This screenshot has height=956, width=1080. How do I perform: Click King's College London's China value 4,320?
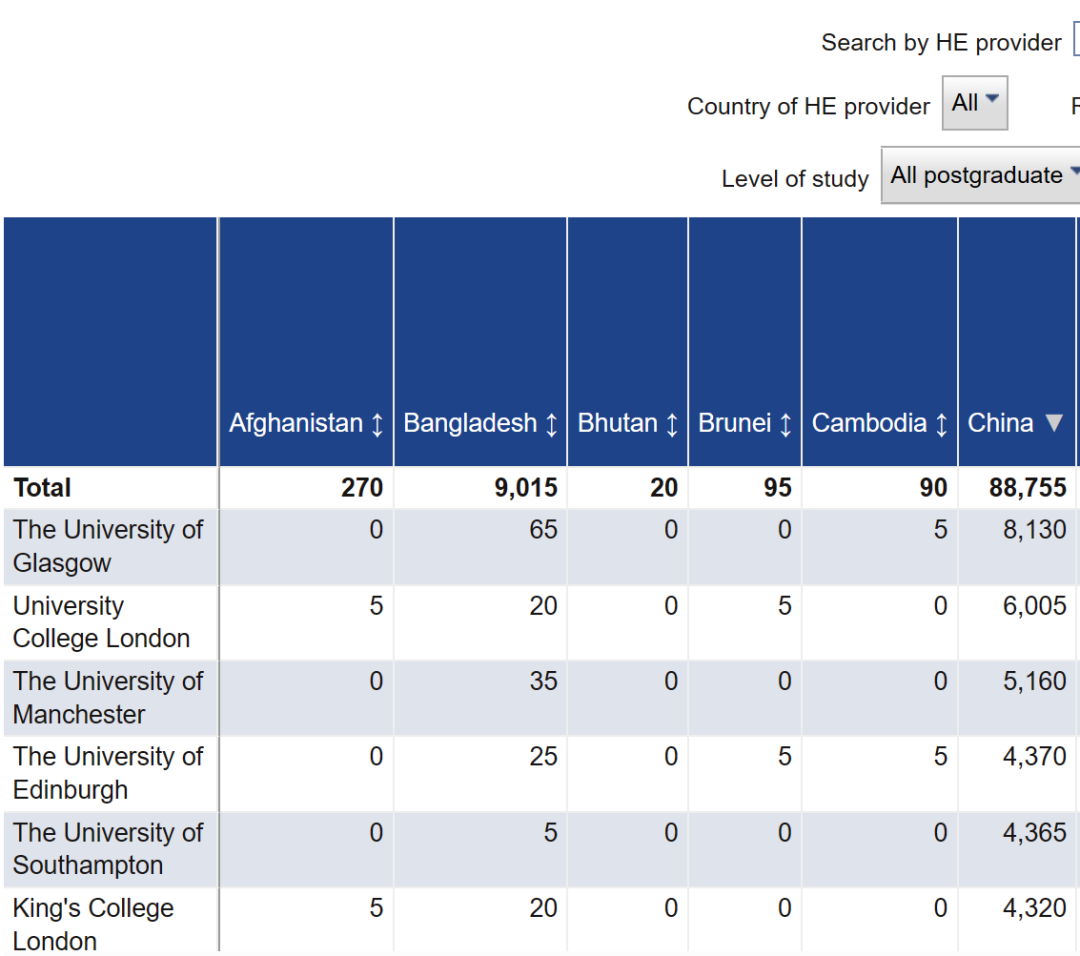[1035, 908]
